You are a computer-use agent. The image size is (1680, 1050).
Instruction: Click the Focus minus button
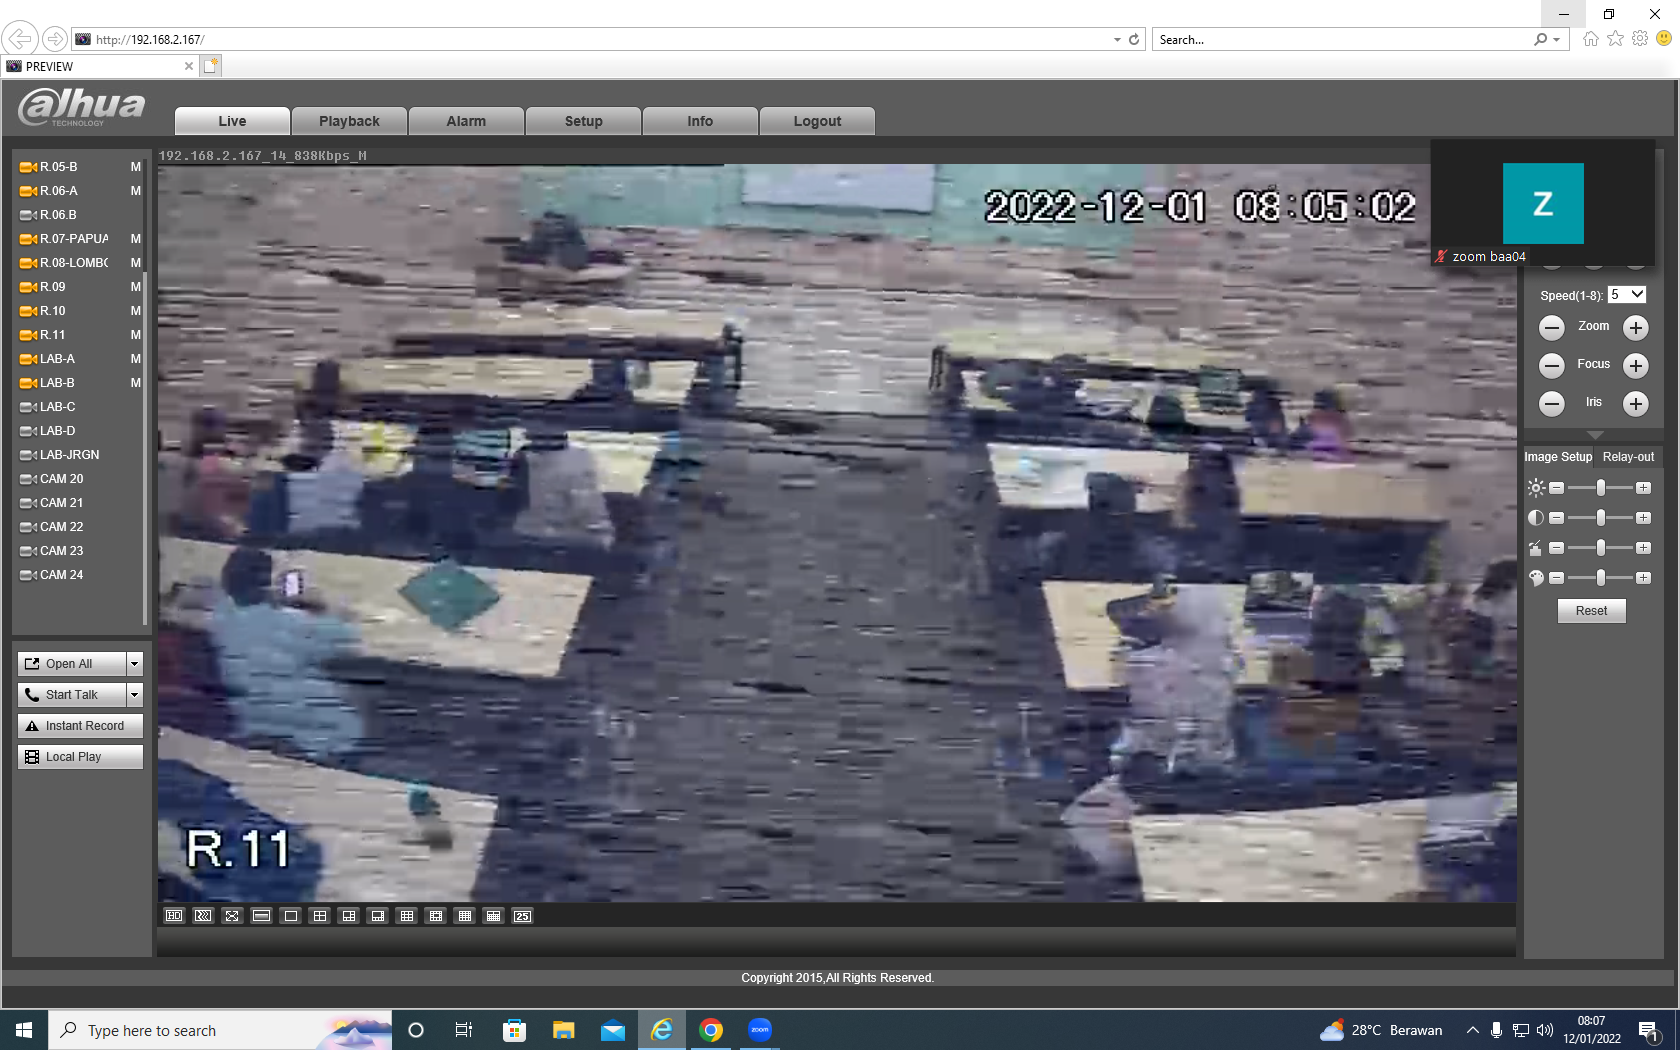[1552, 366]
